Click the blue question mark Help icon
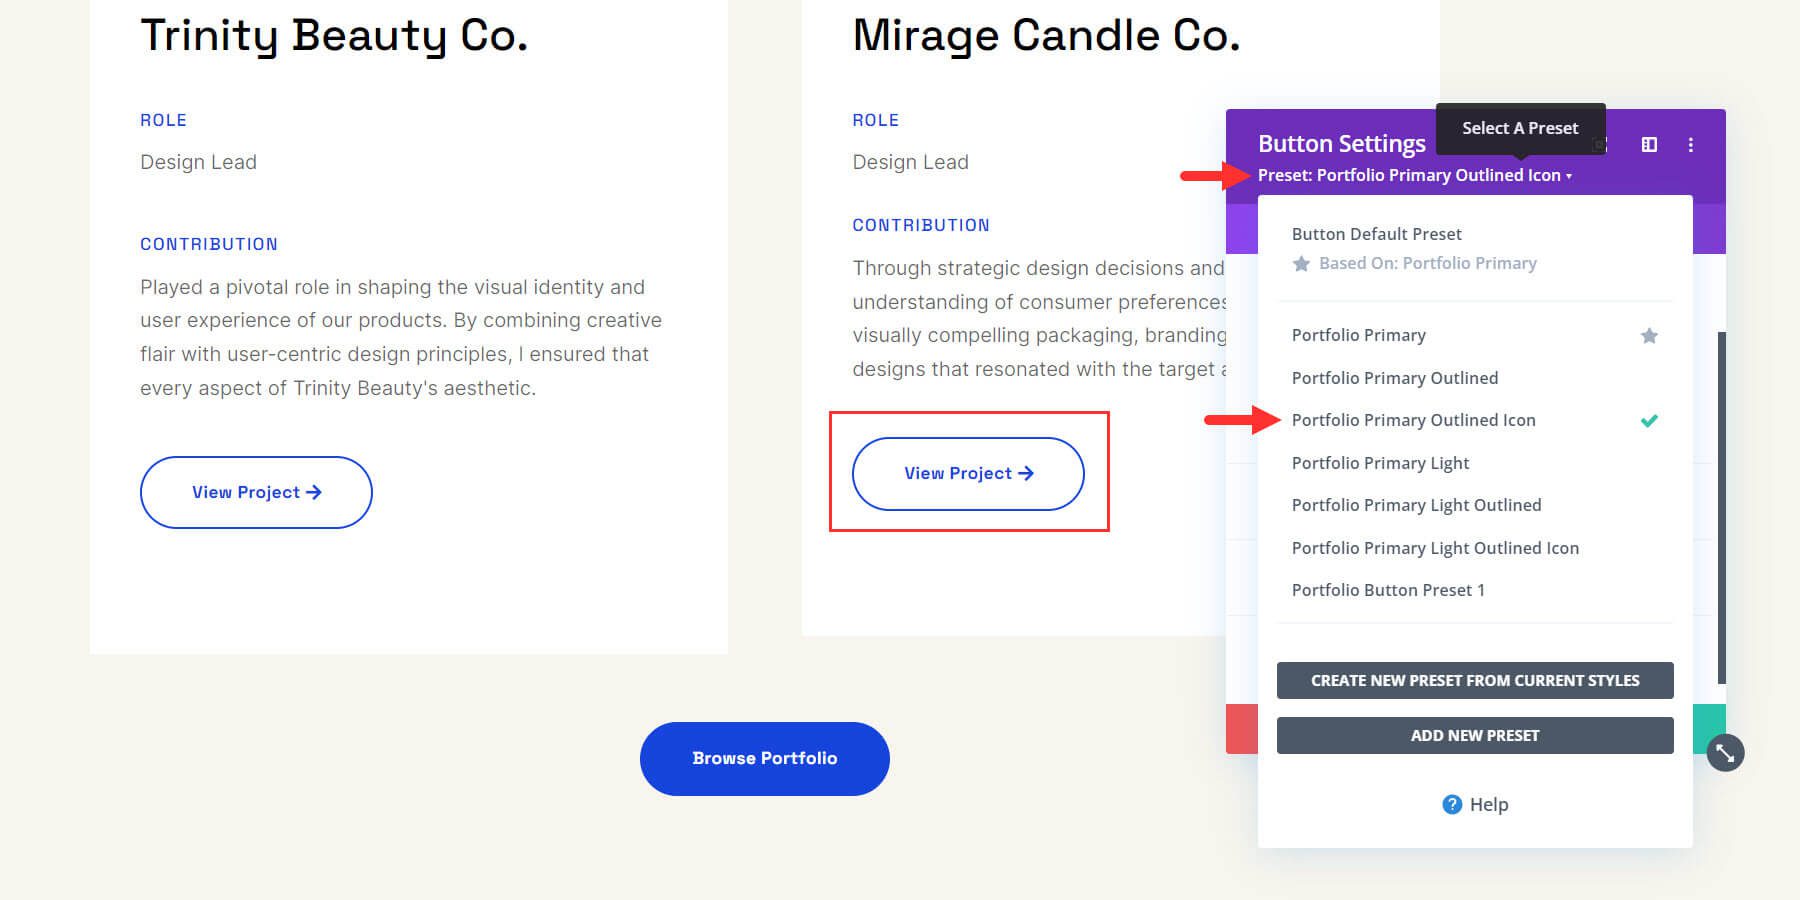 [x=1452, y=804]
